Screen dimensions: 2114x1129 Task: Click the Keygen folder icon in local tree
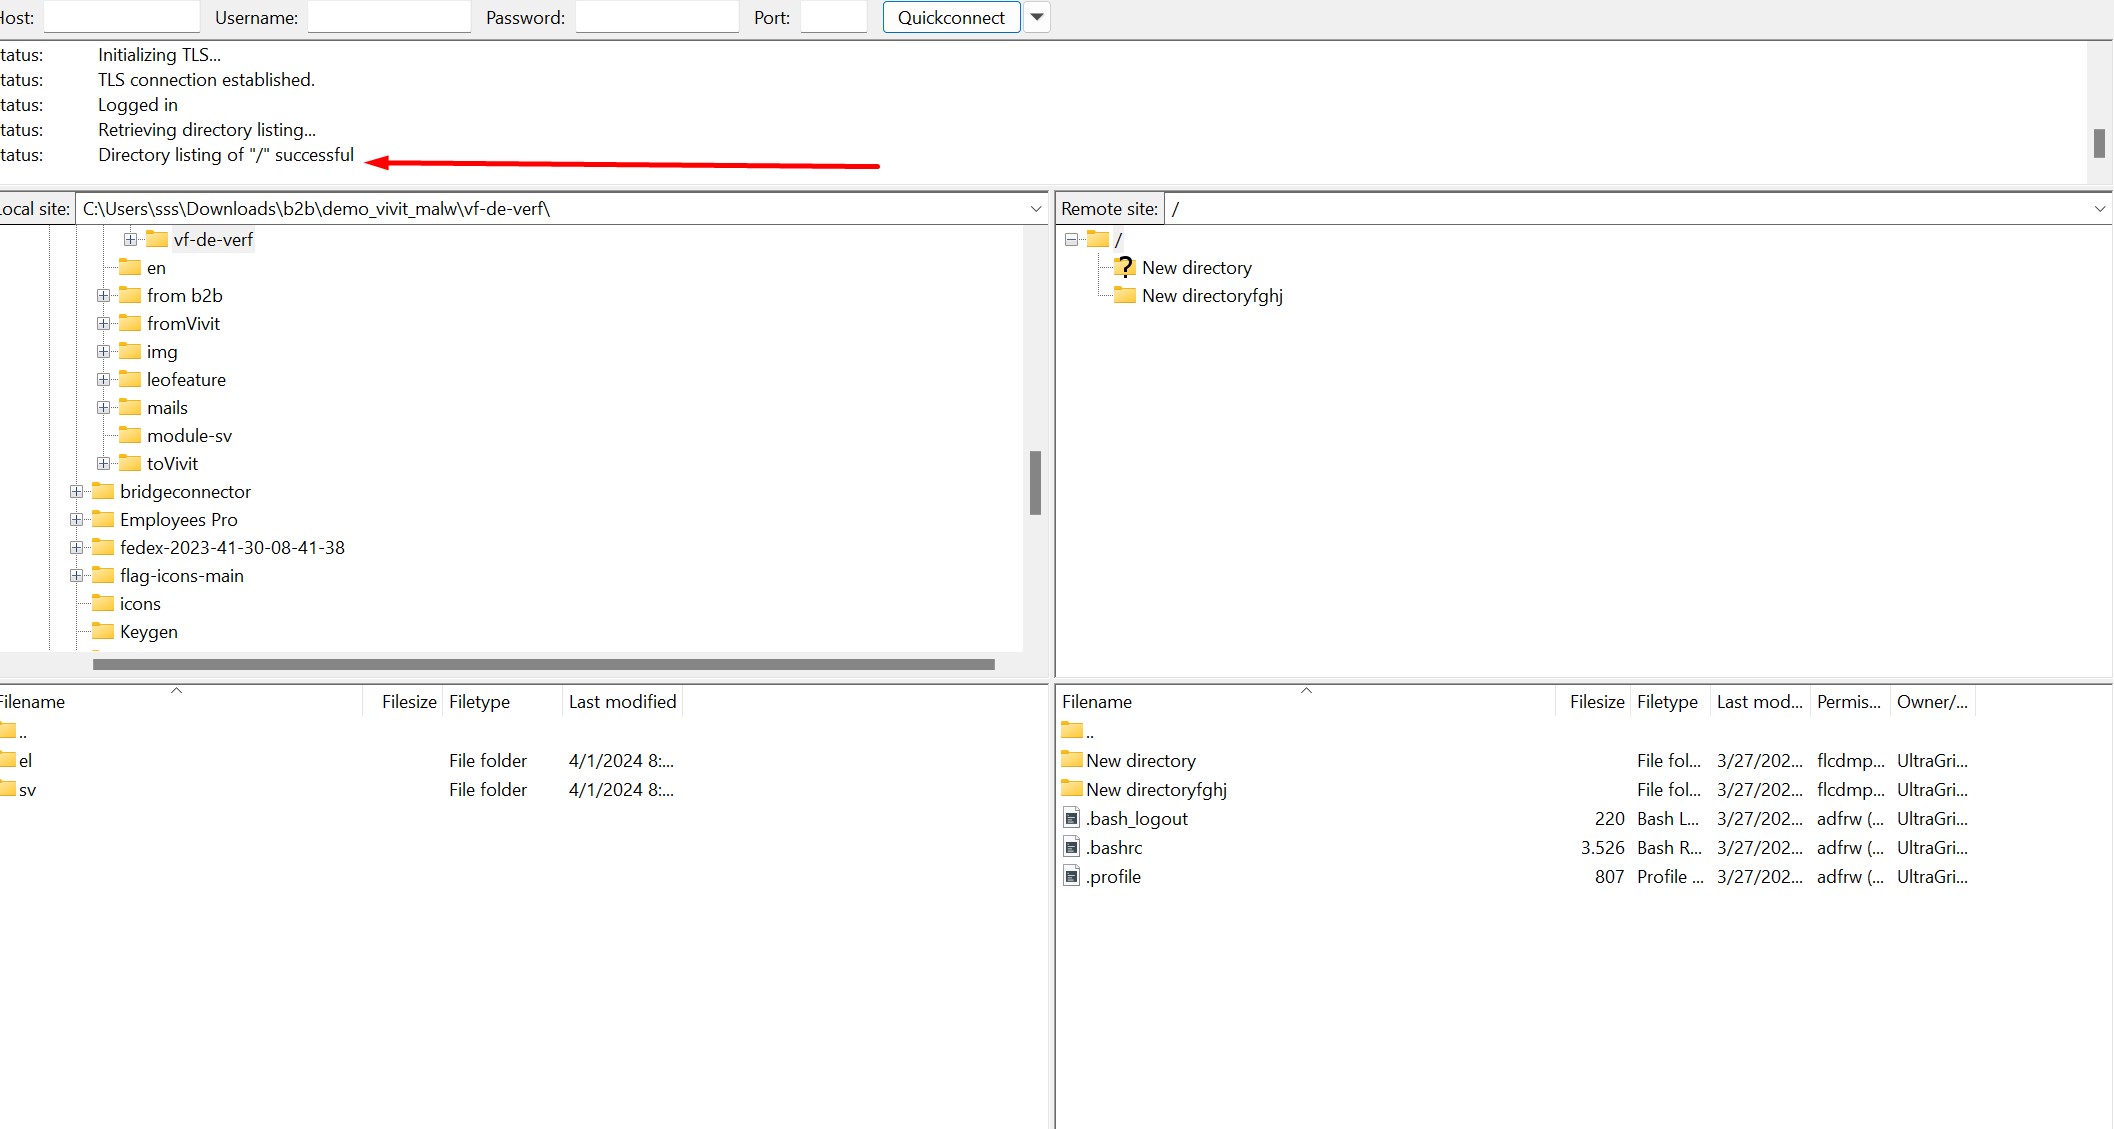click(x=103, y=631)
